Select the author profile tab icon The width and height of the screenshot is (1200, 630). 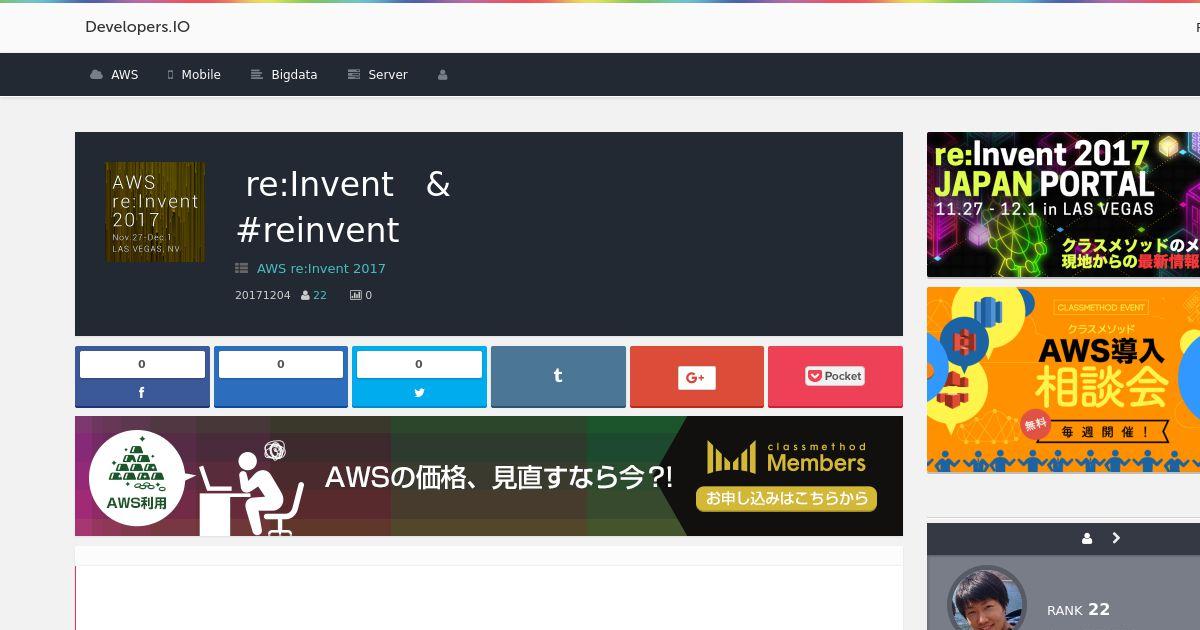1087,538
